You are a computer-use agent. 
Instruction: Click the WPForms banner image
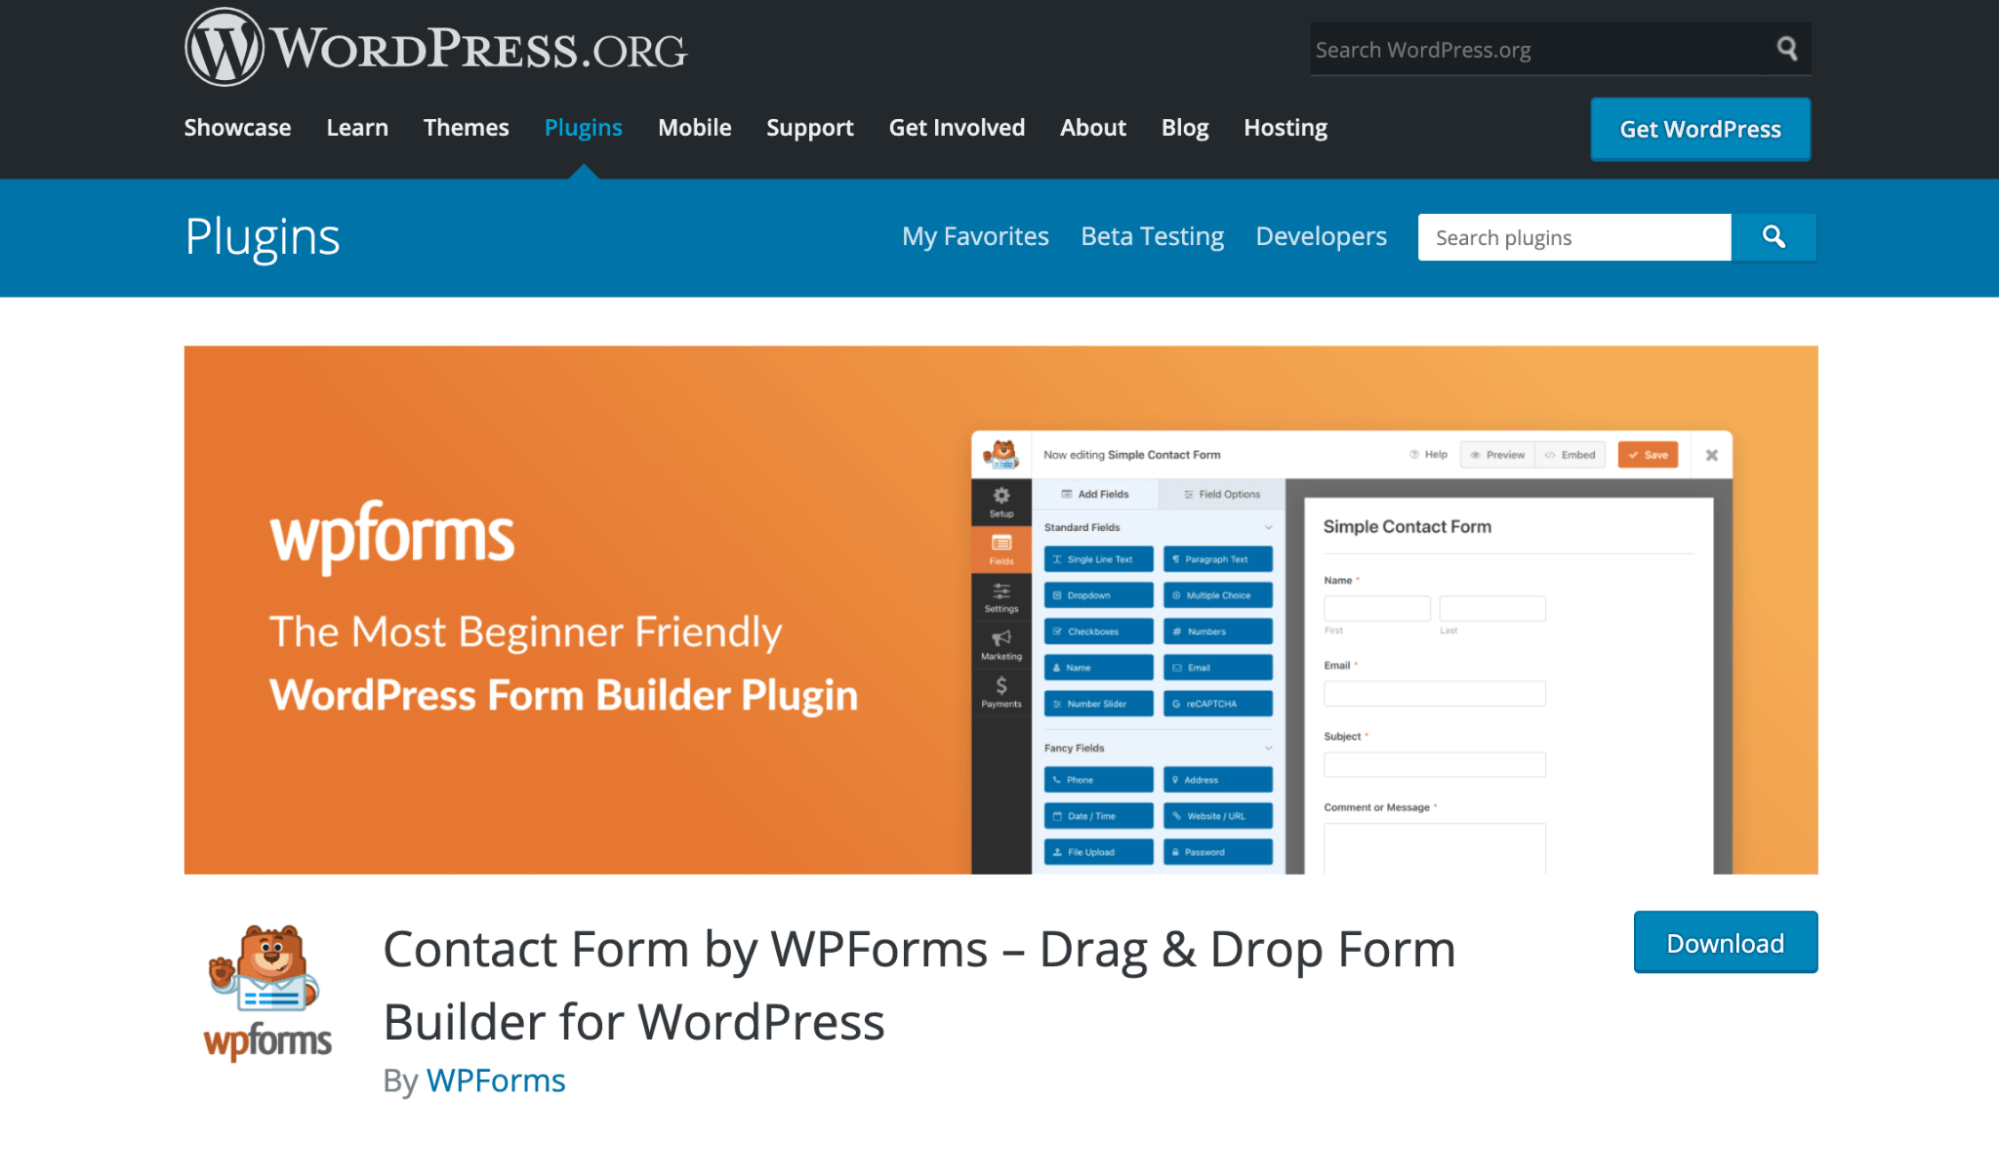point(1000,610)
